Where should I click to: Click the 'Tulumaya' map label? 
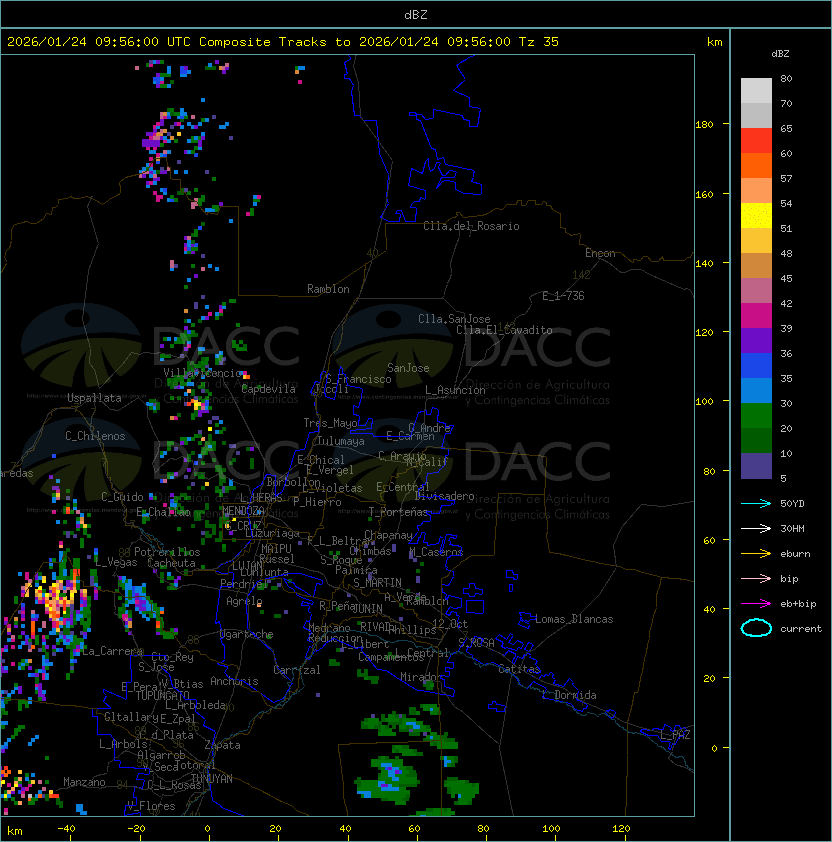341,441
